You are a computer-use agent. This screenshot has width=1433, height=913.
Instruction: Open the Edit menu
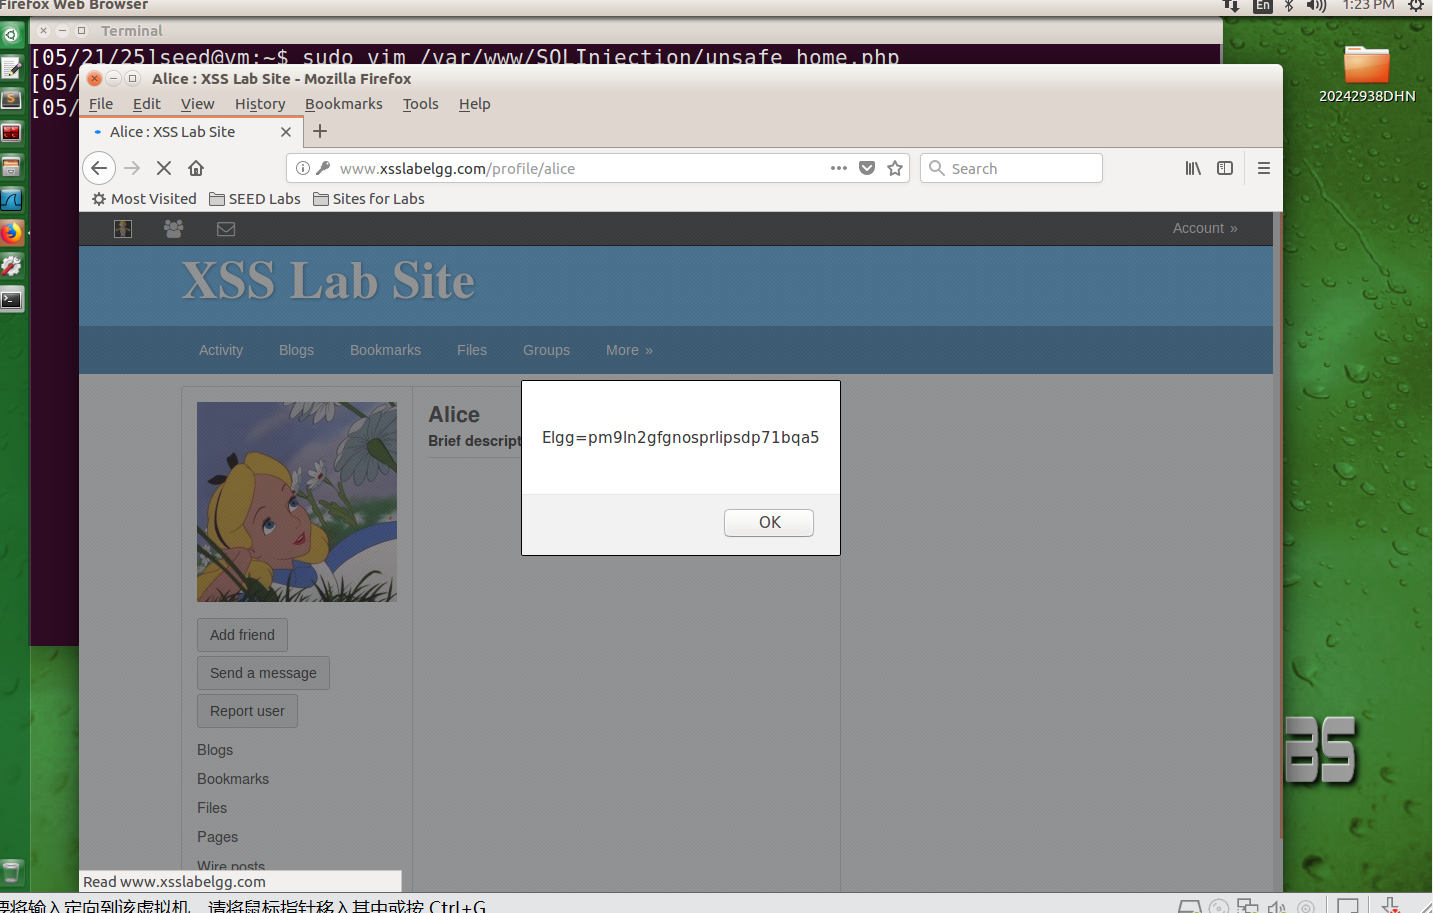pyautogui.click(x=146, y=104)
